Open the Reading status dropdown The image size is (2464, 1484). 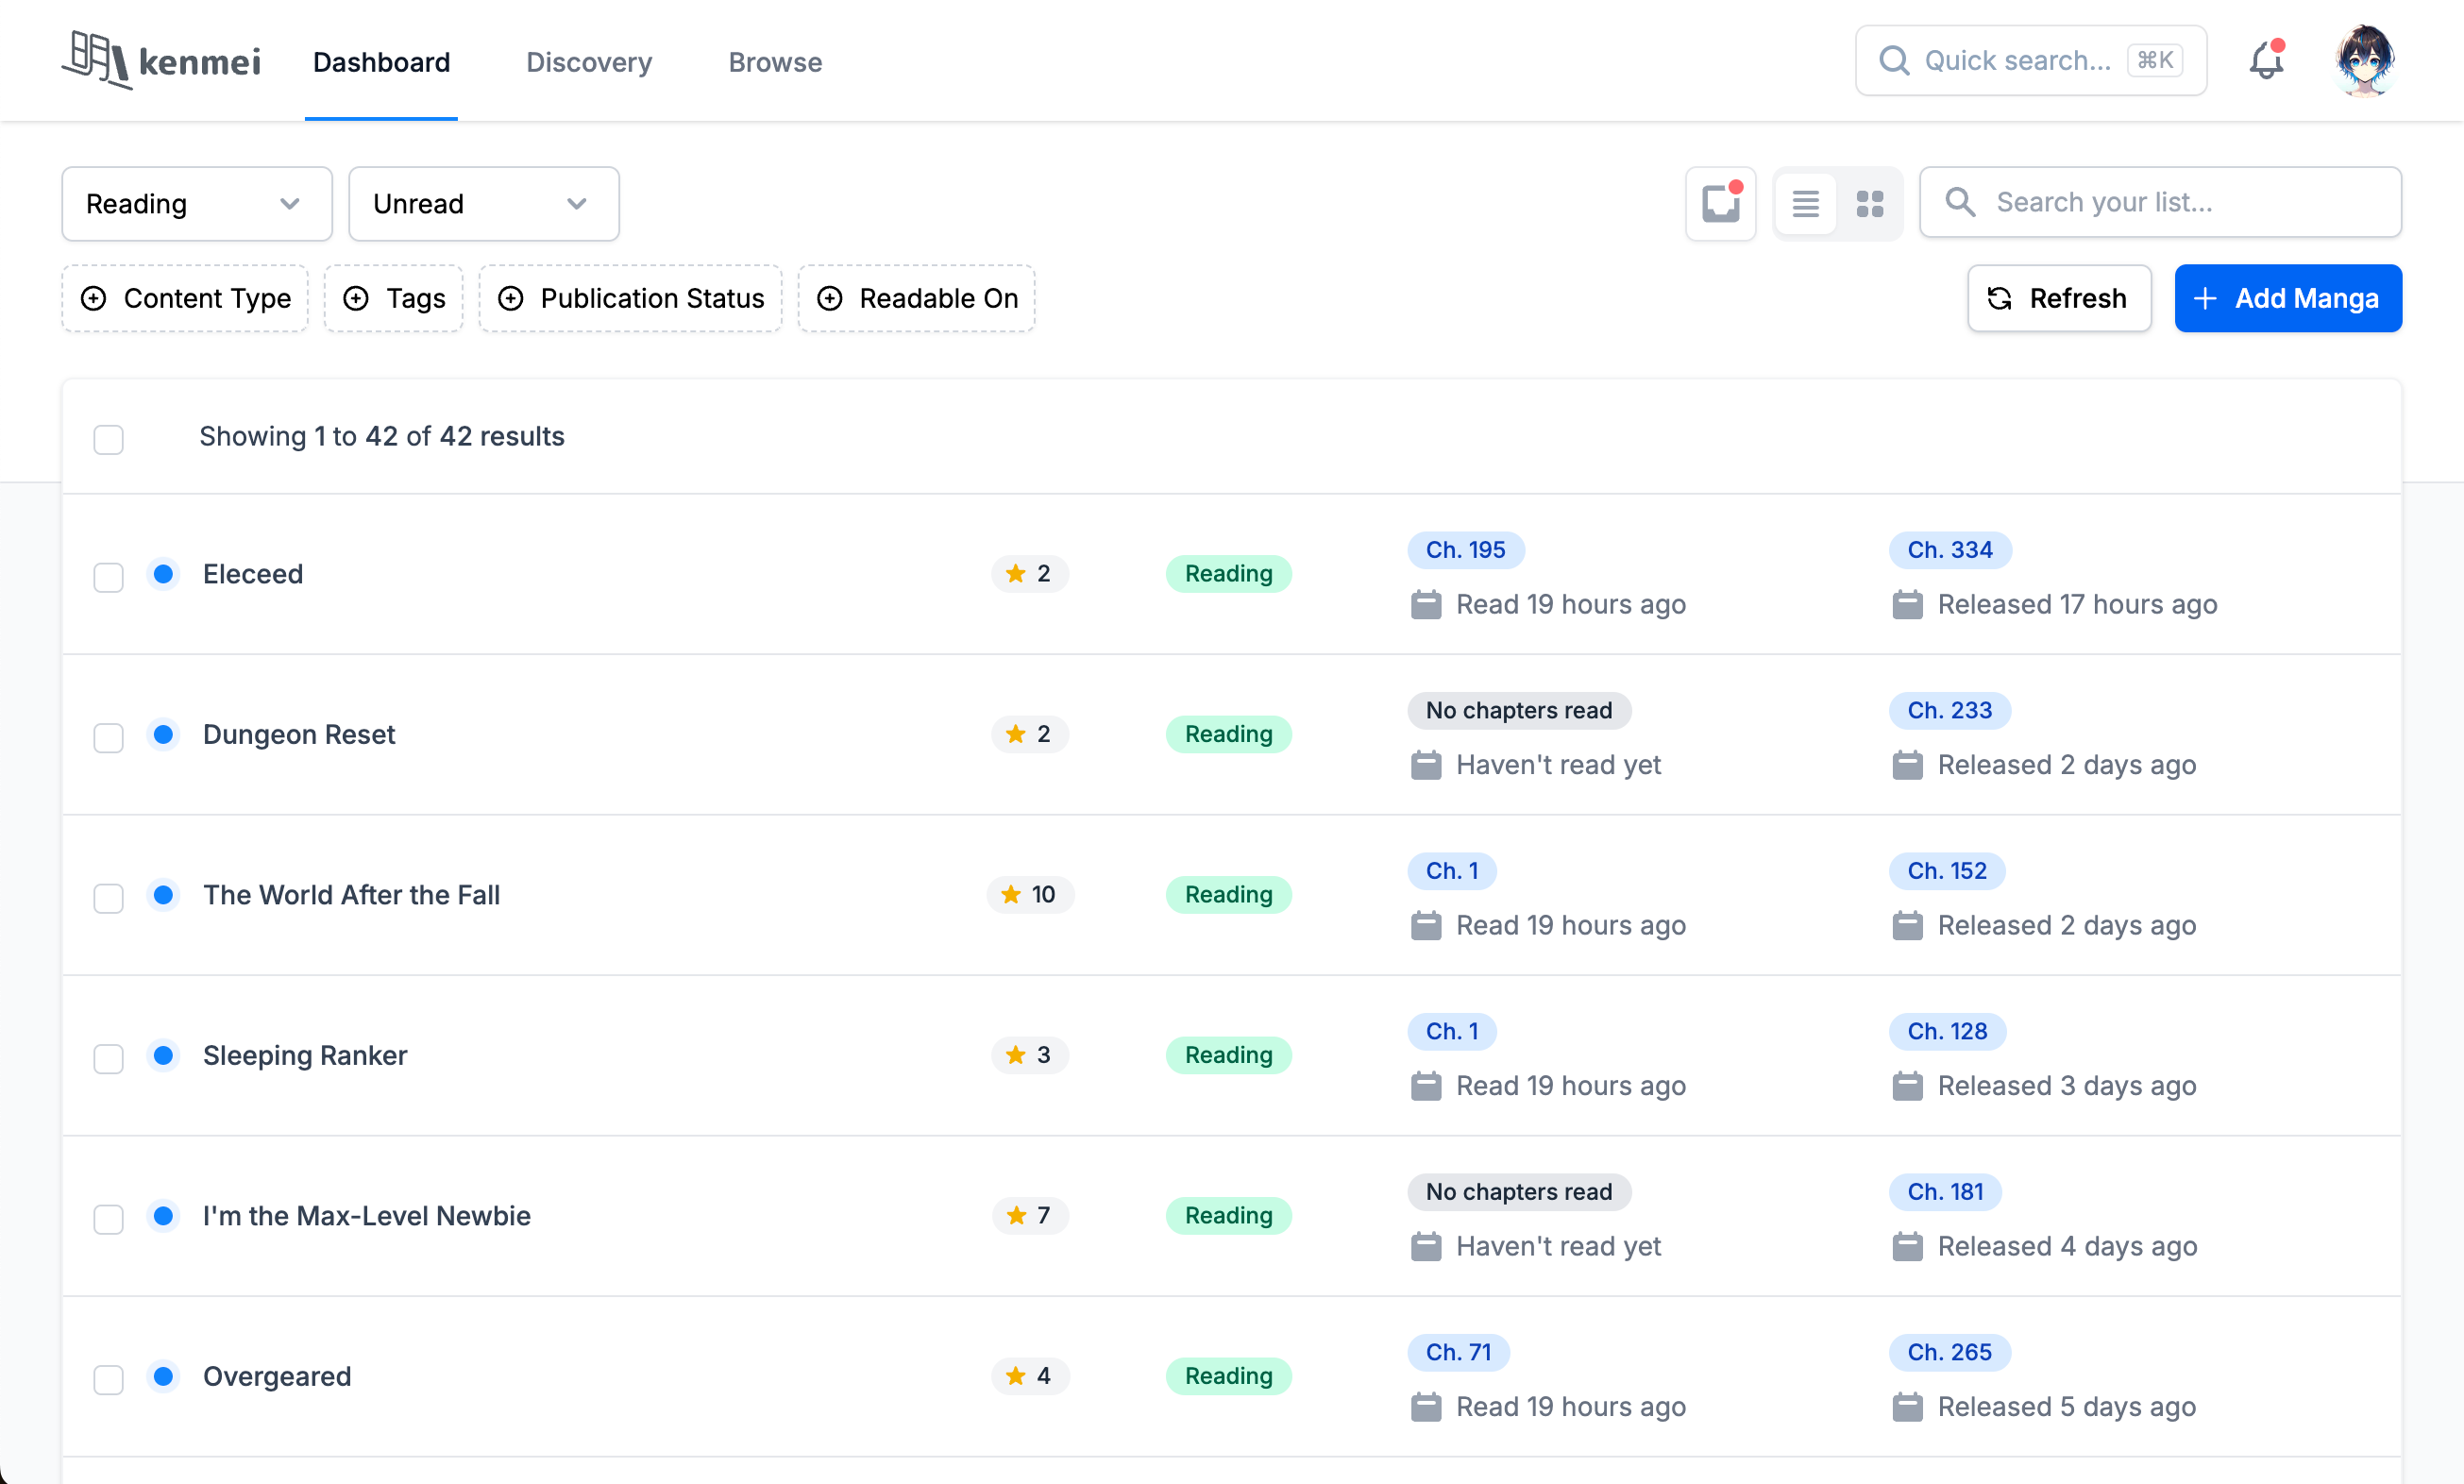coord(197,204)
